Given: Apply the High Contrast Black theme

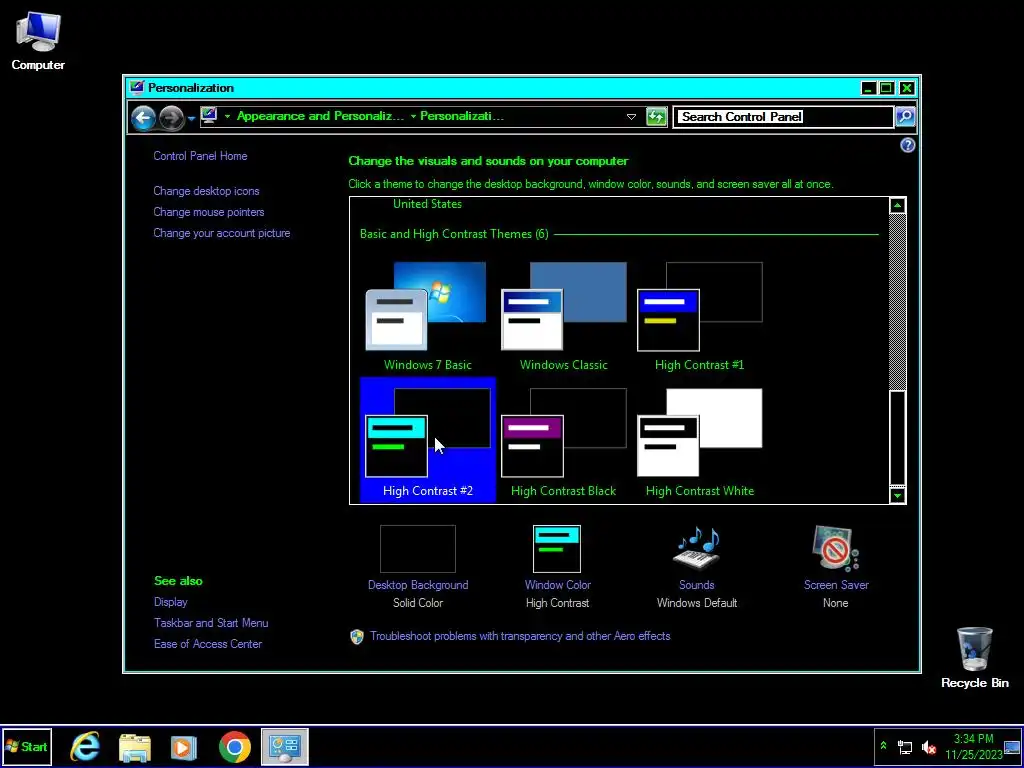Looking at the screenshot, I should [x=564, y=440].
